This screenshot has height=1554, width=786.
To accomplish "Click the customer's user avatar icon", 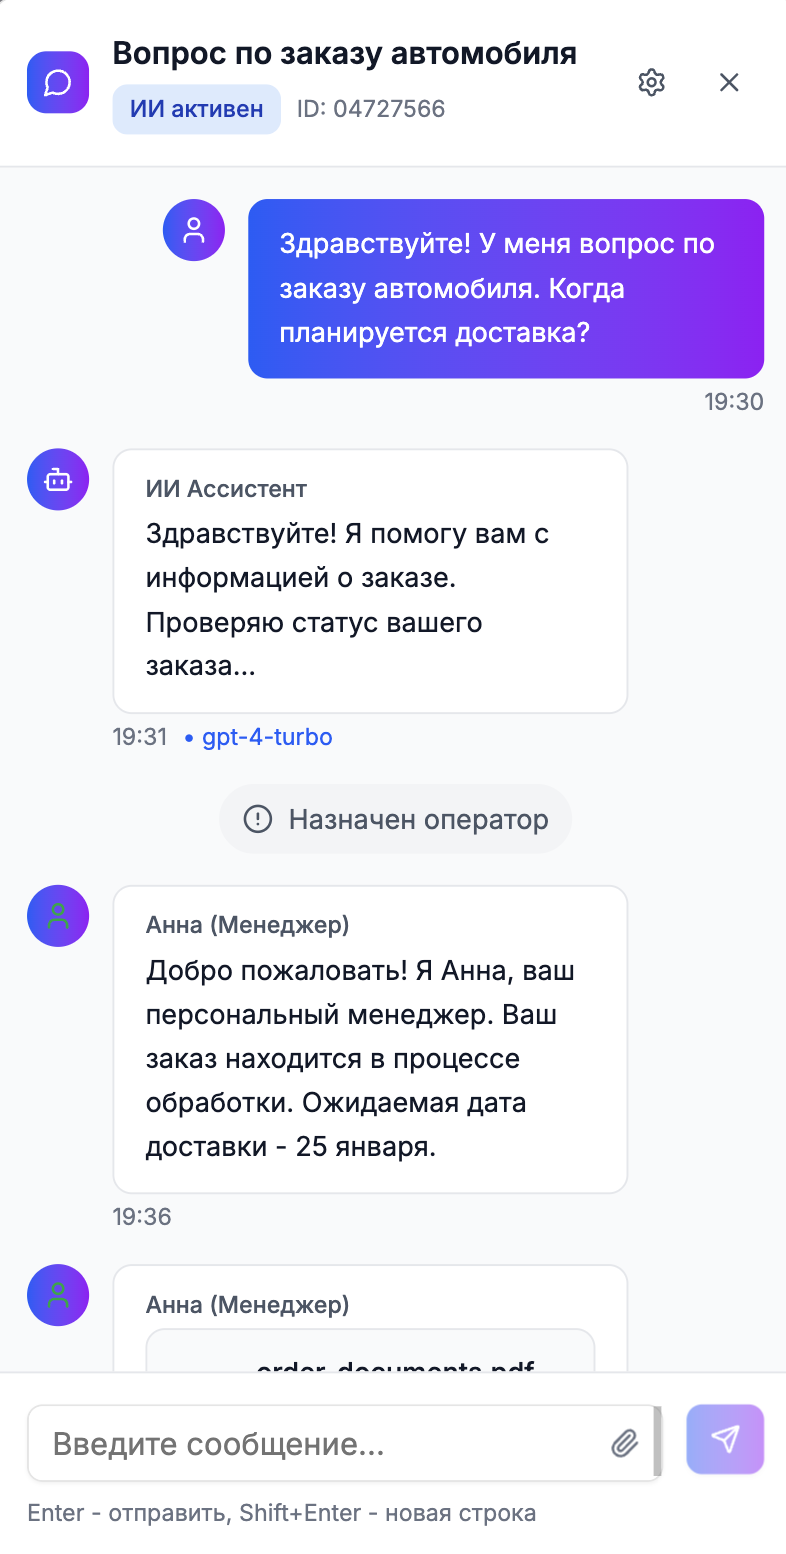I will tap(194, 230).
